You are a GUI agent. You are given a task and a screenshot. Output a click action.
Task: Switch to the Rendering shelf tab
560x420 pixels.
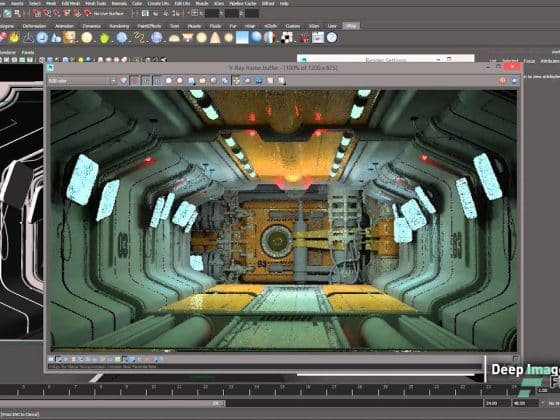pyautogui.click(x=119, y=26)
